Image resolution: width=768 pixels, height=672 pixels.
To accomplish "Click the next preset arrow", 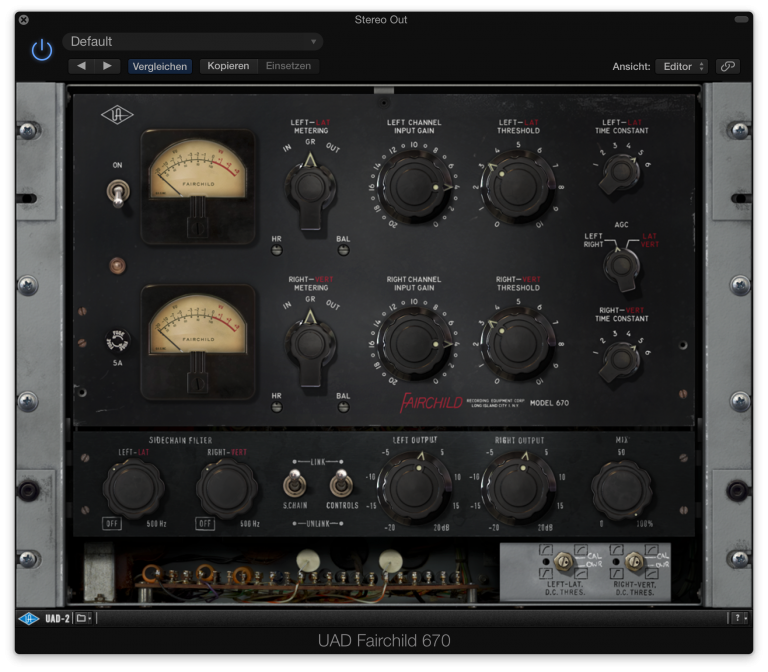I will 106,66.
